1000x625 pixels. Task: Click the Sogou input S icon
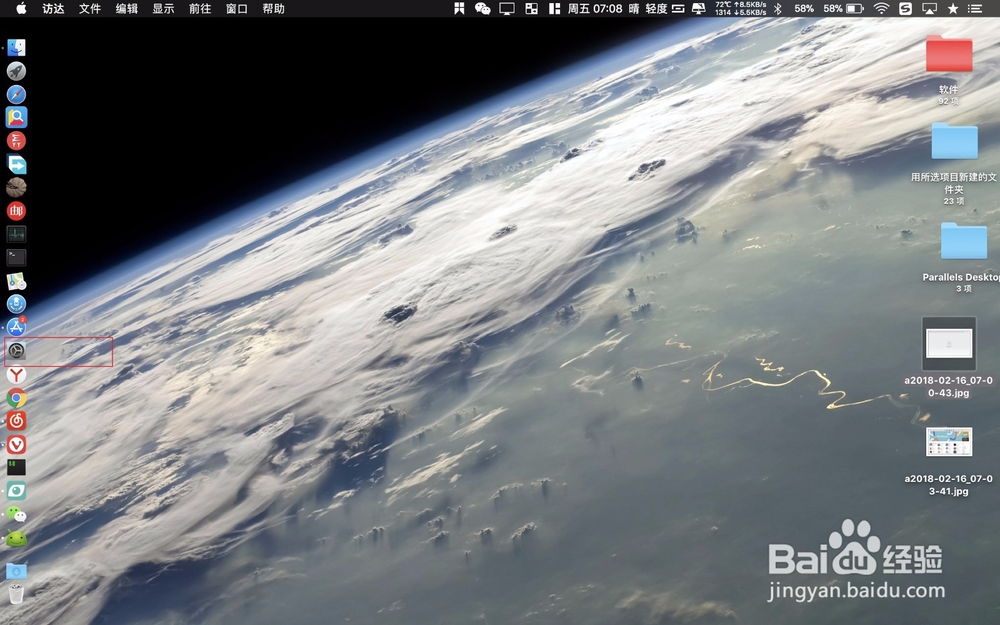click(905, 8)
